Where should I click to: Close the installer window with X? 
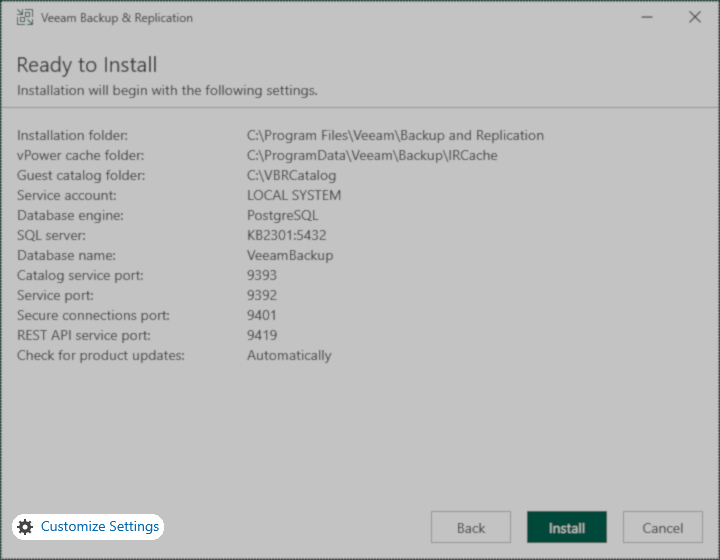695,17
